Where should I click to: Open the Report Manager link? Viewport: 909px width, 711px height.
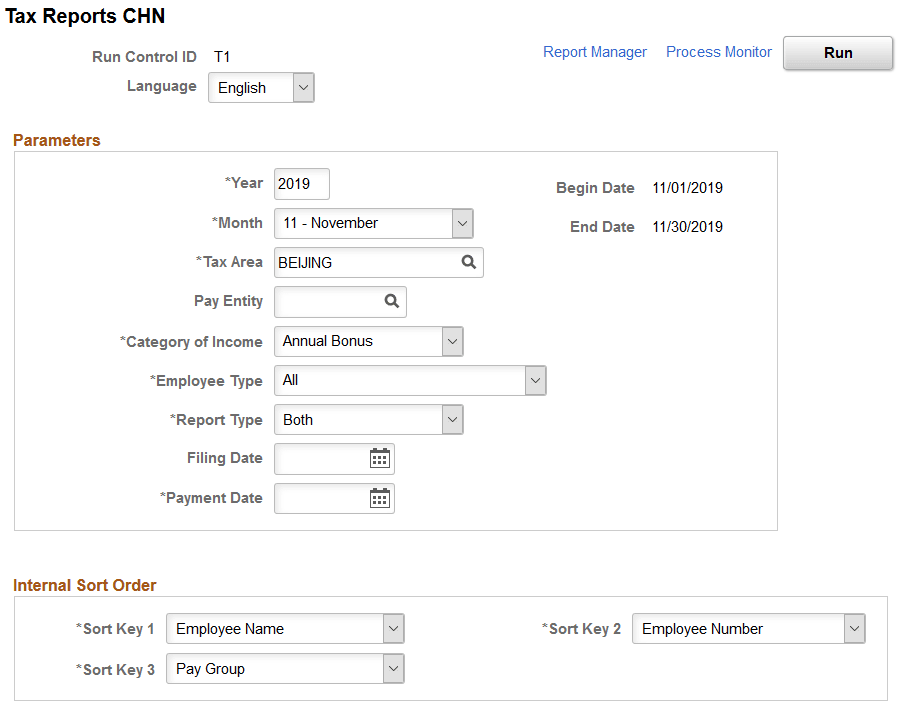(x=595, y=51)
